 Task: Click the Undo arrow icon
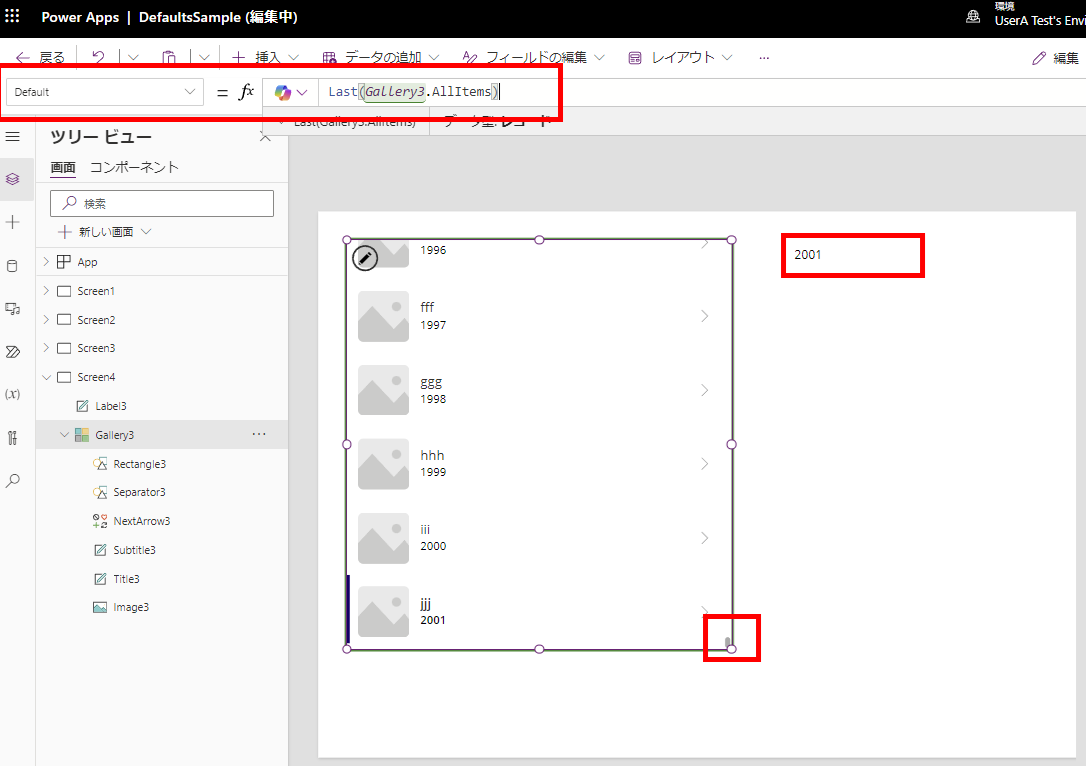click(98, 58)
